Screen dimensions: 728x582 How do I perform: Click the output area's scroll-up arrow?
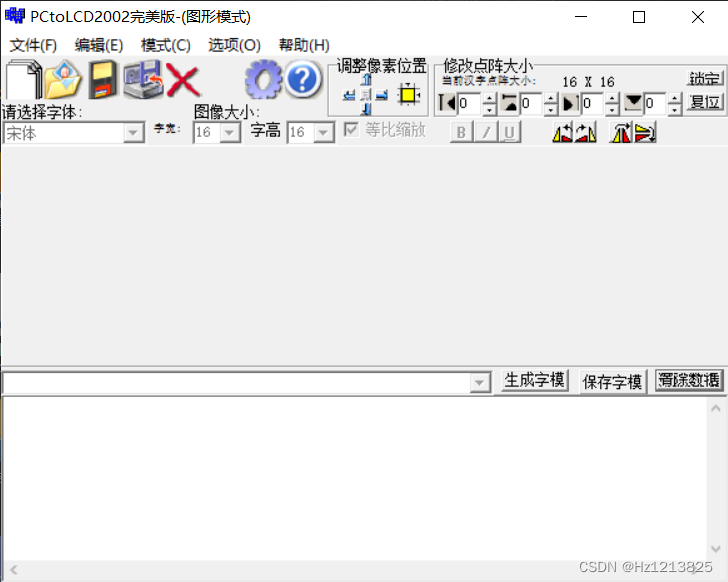(715, 408)
